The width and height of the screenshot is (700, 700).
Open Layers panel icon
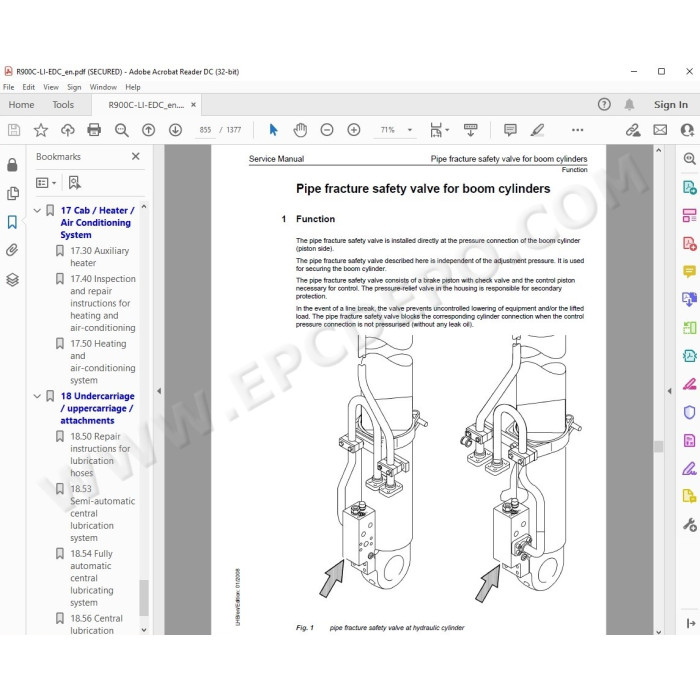pos(12,279)
